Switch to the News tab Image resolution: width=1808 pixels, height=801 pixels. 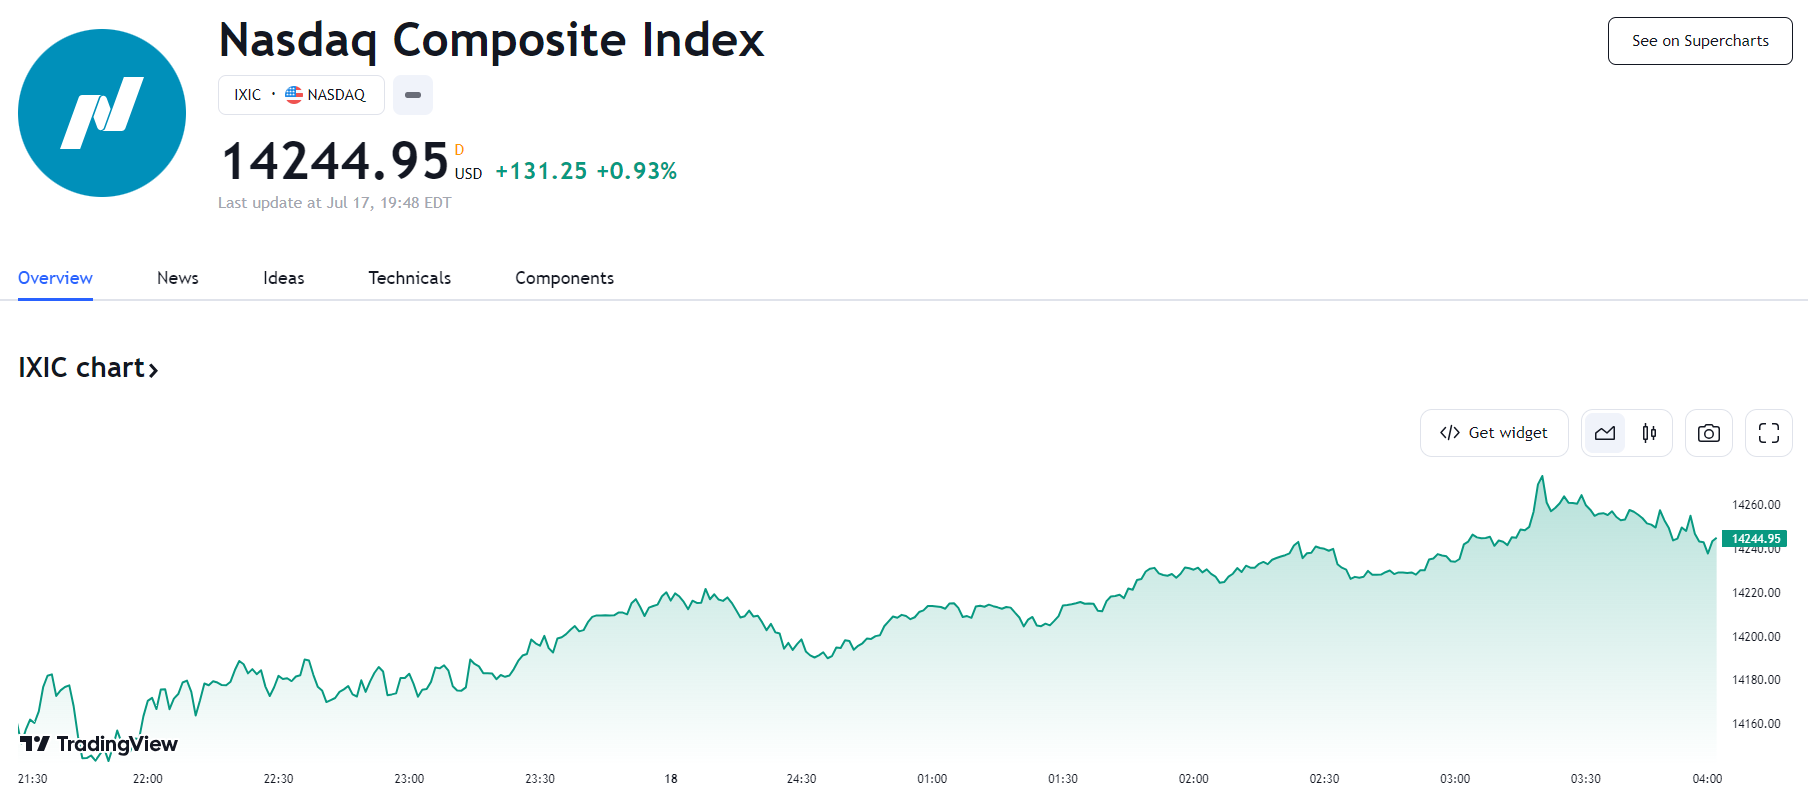pos(178,278)
